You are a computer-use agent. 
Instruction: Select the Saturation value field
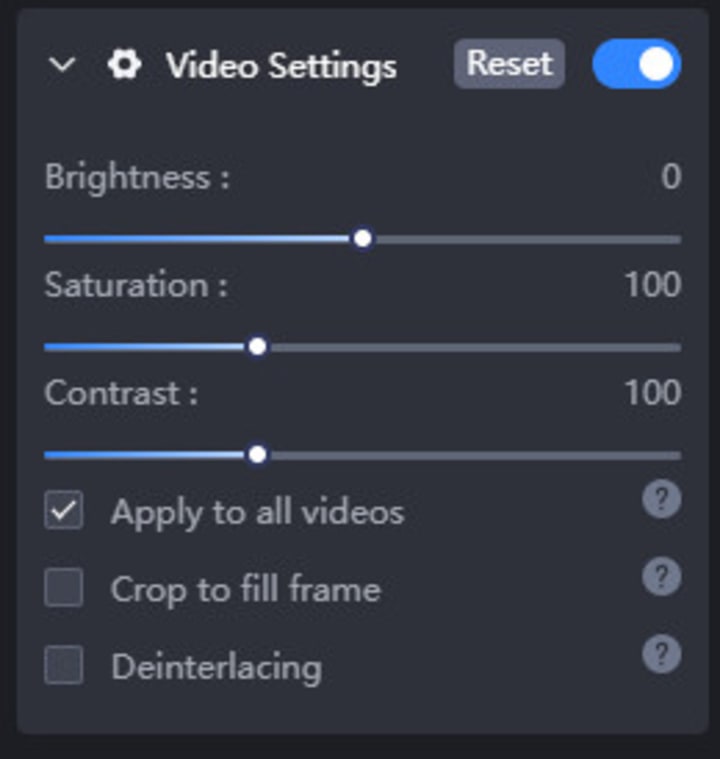[652, 285]
